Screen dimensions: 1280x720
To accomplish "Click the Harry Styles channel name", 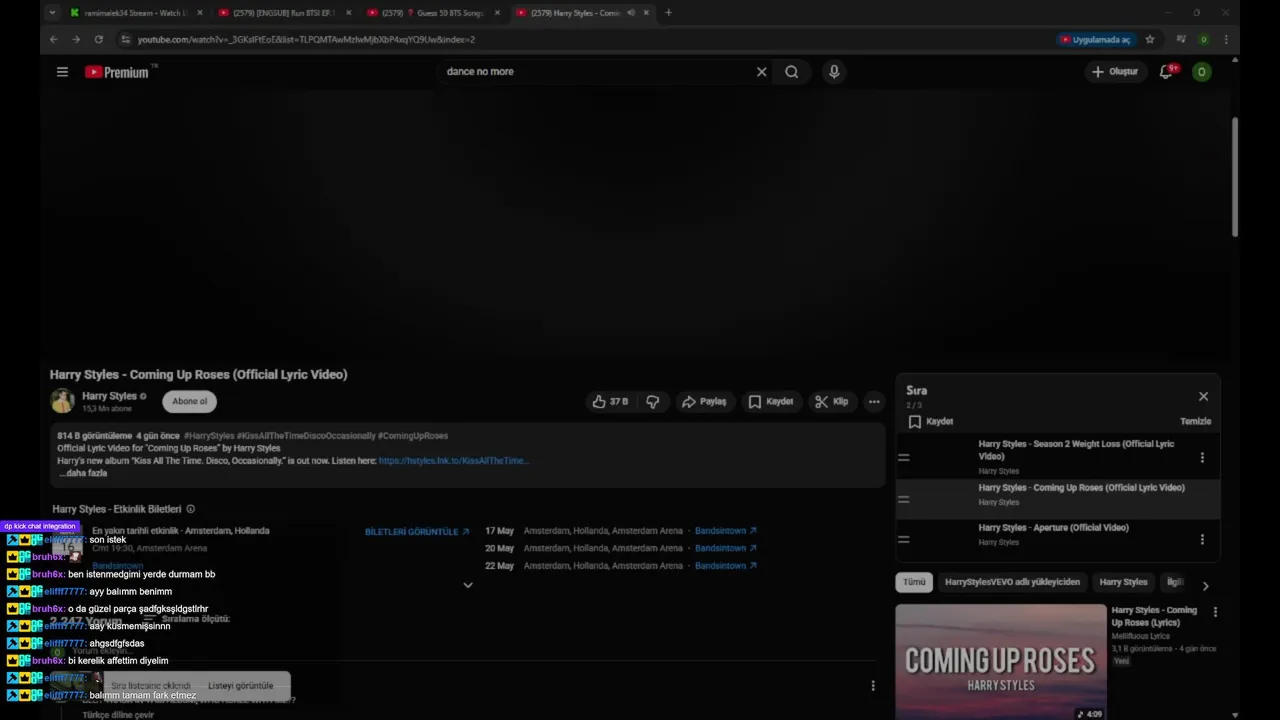I will [109, 396].
